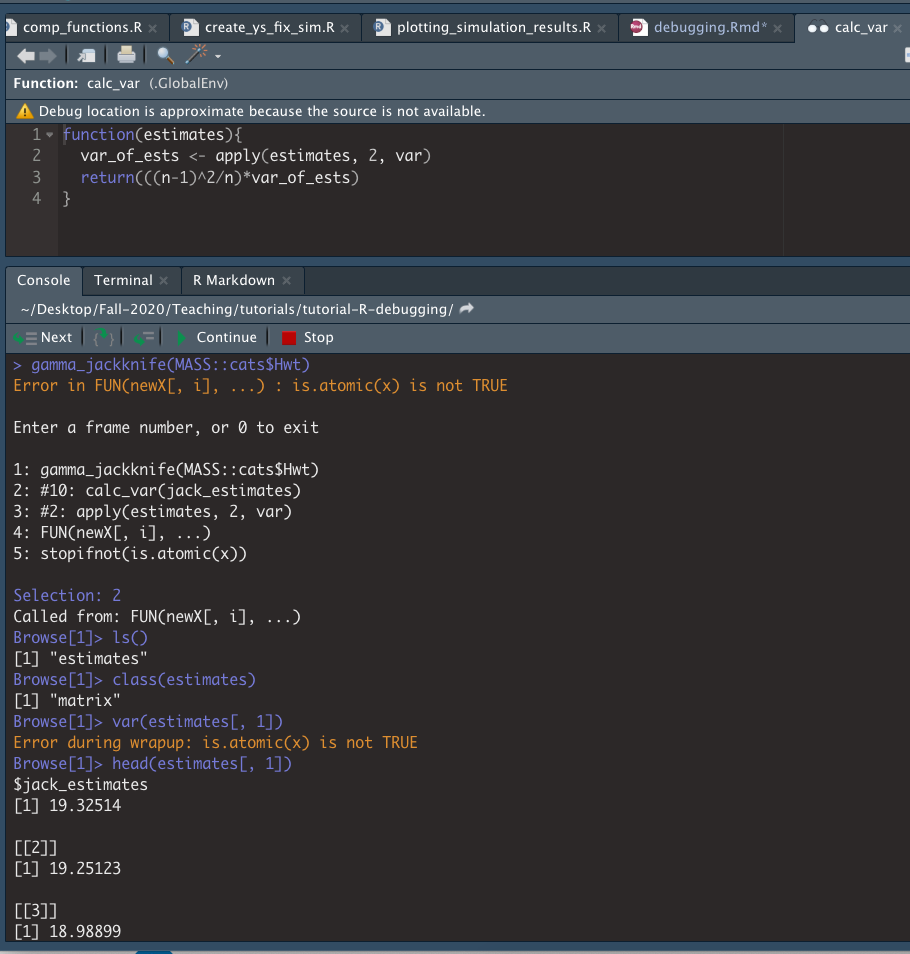Click the return statement on line 3
Image resolution: width=910 pixels, height=954 pixels.
[x=220, y=178]
